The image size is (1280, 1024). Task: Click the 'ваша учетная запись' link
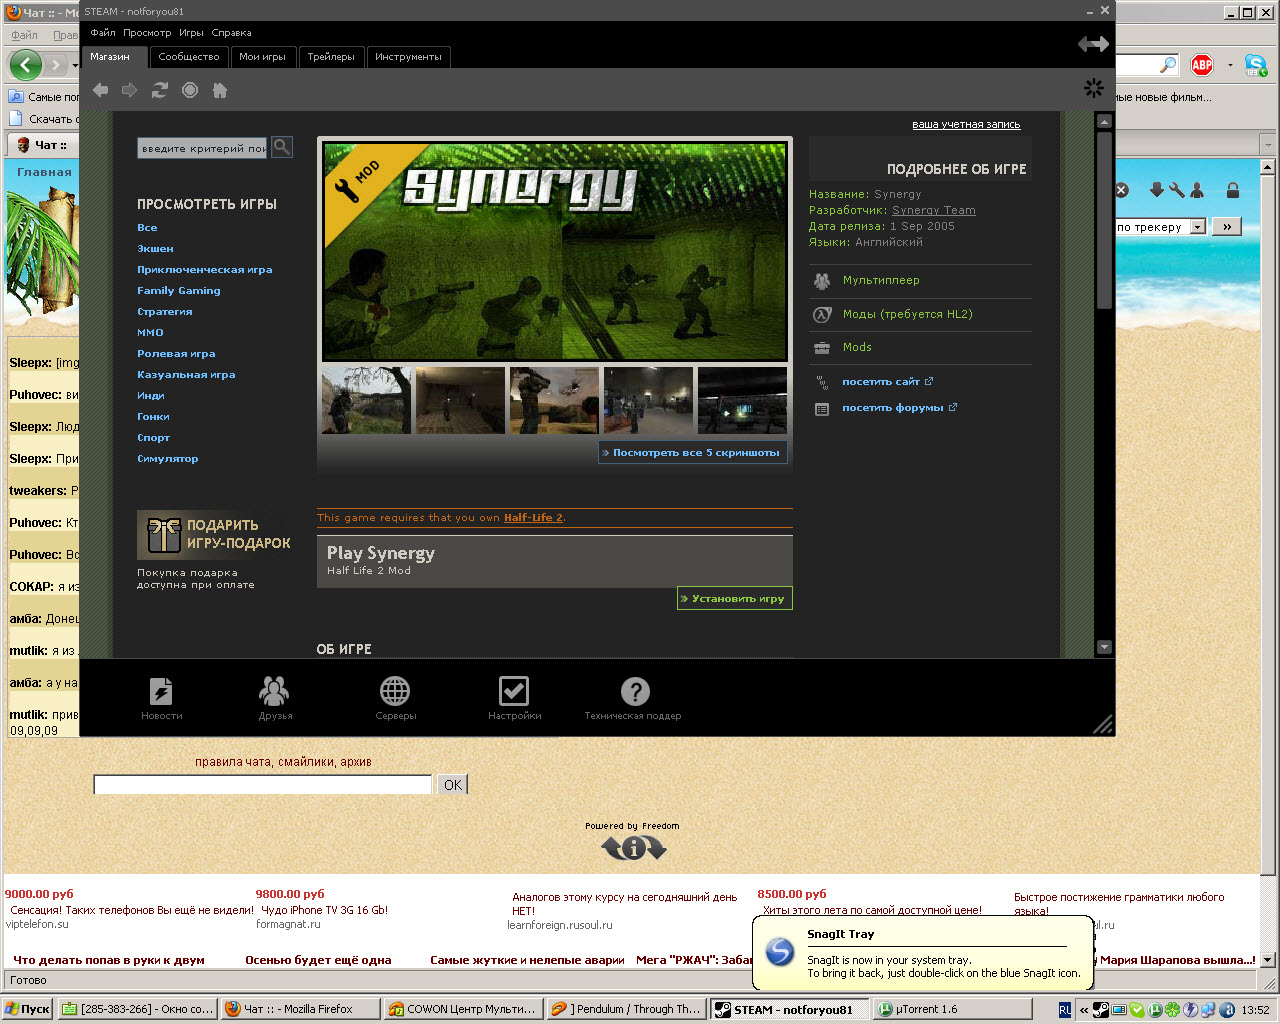coord(966,125)
